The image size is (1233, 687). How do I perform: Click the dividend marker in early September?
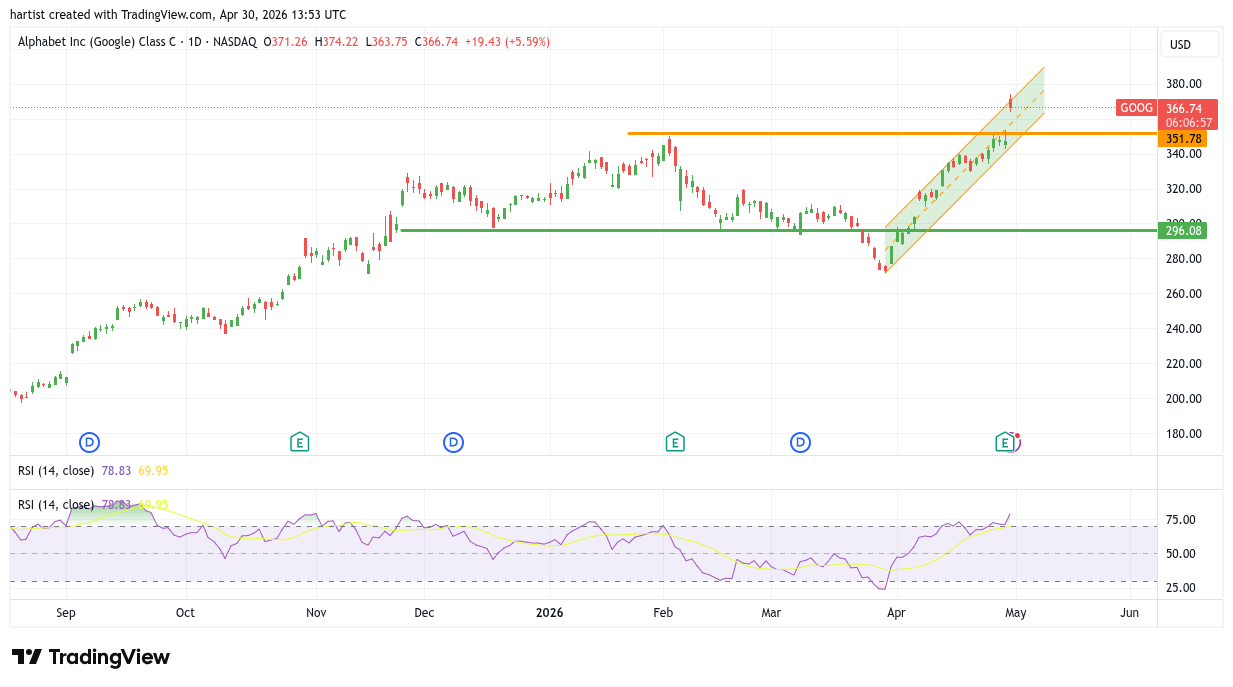[x=90, y=442]
